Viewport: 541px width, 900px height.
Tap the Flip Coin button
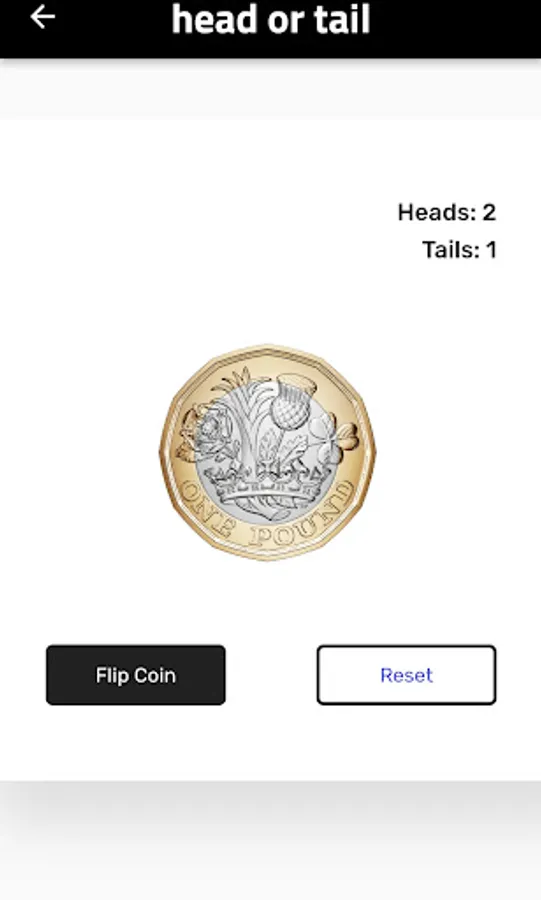(x=136, y=675)
